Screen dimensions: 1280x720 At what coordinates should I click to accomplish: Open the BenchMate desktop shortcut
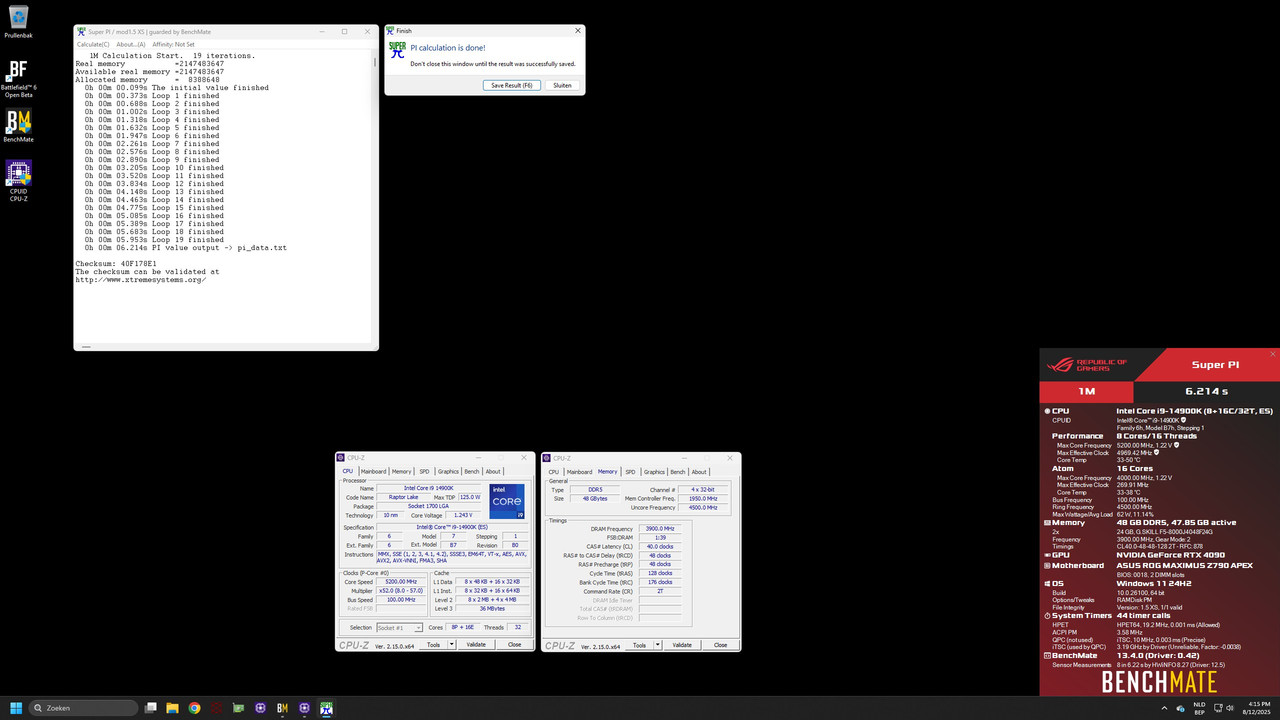[18, 126]
